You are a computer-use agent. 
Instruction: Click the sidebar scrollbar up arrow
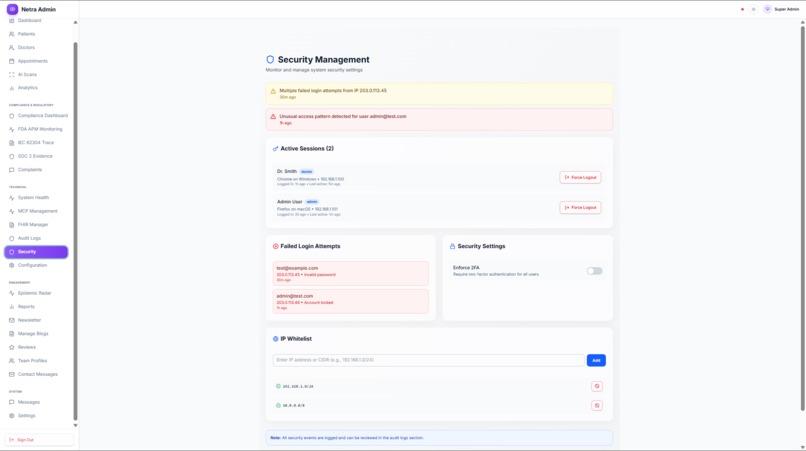coord(75,22)
